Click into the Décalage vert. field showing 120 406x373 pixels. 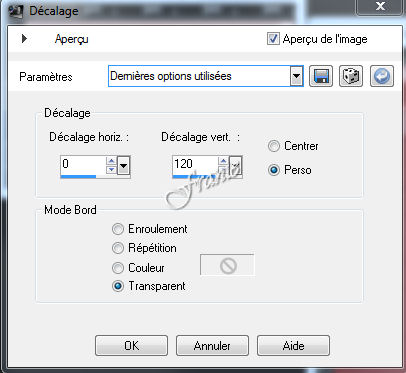tap(195, 164)
